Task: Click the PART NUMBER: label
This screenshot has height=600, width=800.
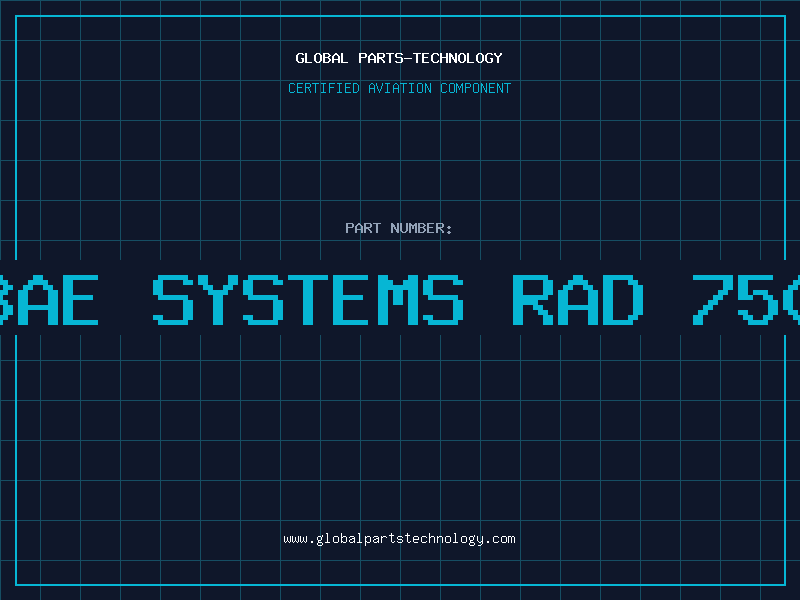Action: [399, 228]
